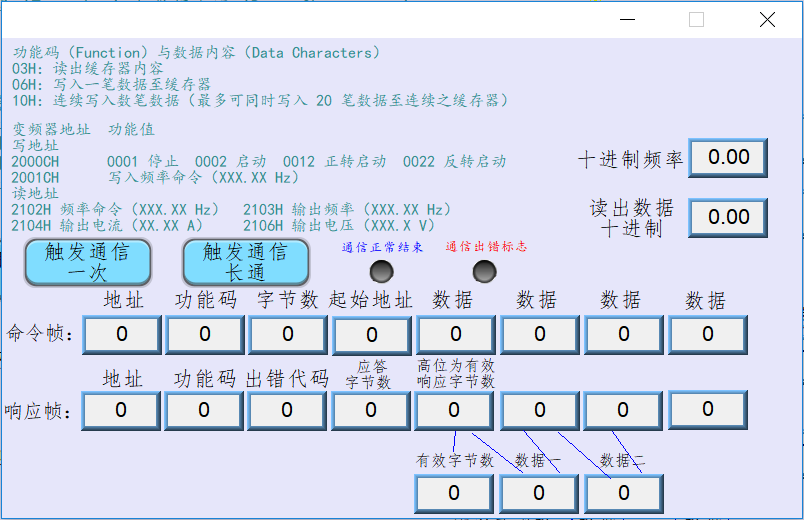
Task: Select the first 命令帧 数据 field
Action: (455, 334)
